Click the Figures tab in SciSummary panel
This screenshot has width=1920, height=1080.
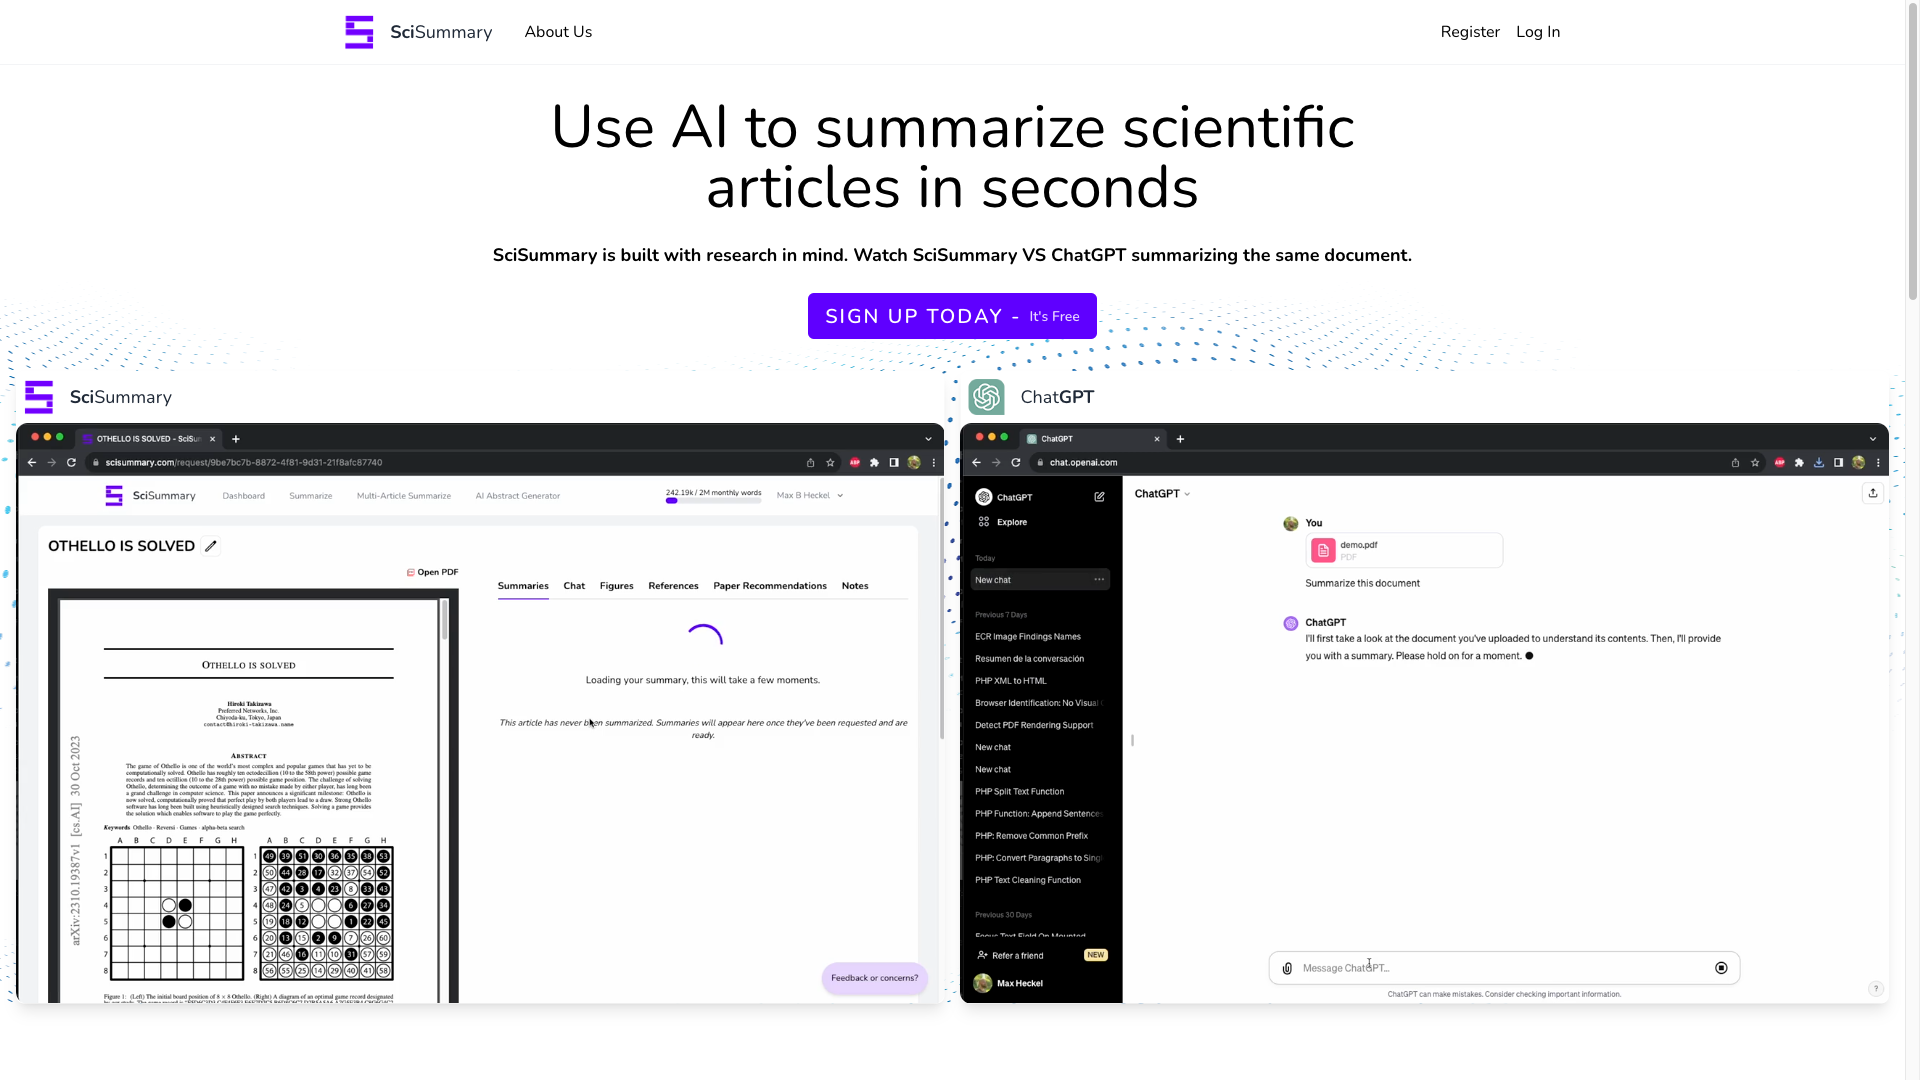click(617, 585)
